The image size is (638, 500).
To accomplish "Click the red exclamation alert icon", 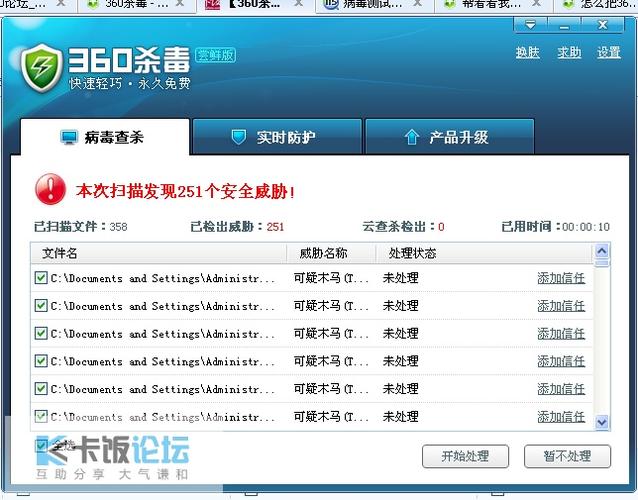I will [x=50, y=189].
